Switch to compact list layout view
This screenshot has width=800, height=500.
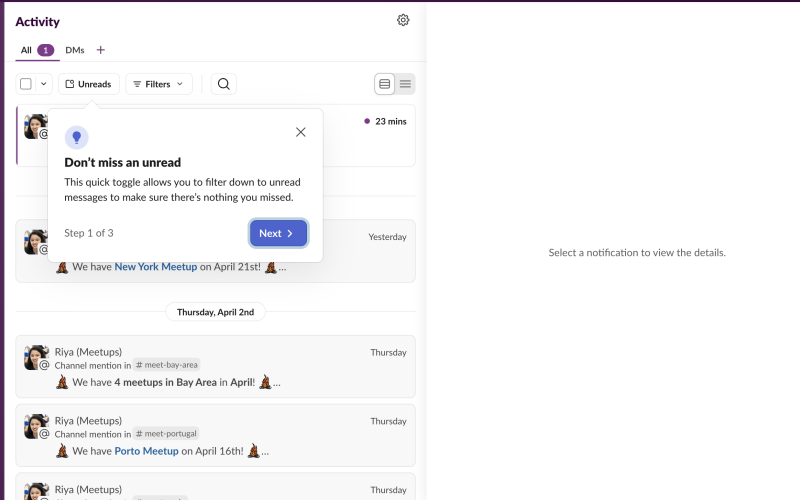click(405, 84)
